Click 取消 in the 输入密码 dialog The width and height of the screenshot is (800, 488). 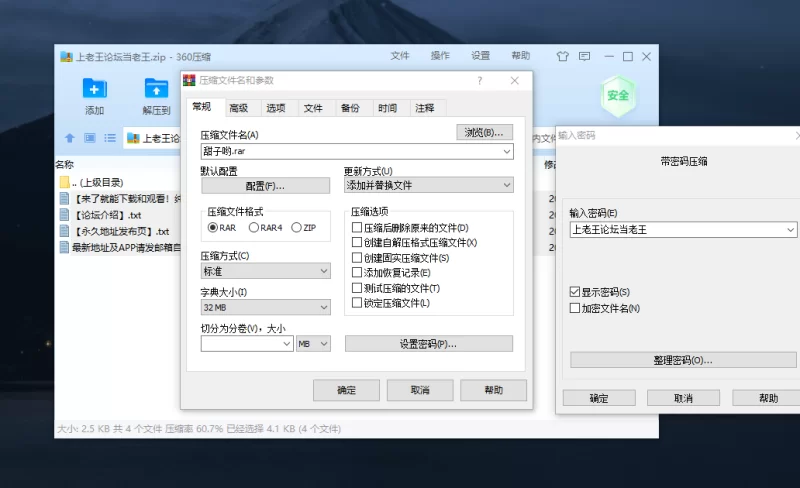click(683, 398)
